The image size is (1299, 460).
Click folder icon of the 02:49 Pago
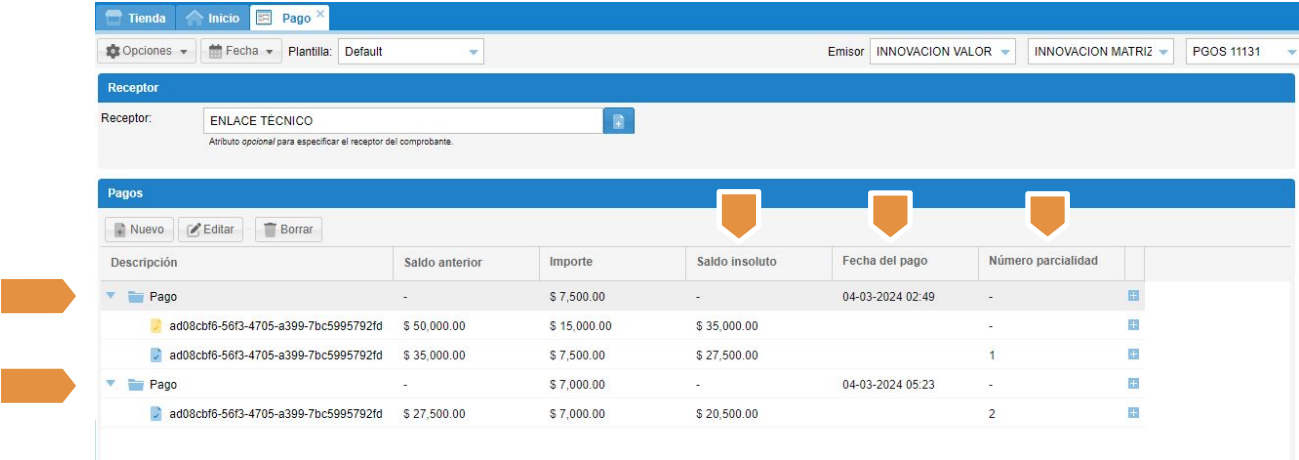click(x=136, y=297)
